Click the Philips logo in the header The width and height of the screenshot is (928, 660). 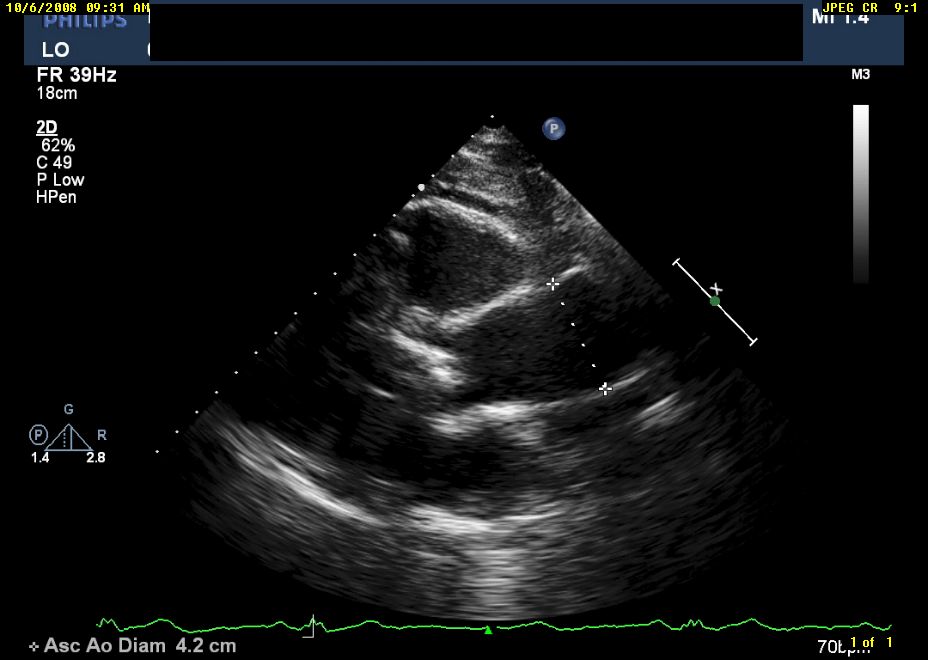click(x=85, y=21)
